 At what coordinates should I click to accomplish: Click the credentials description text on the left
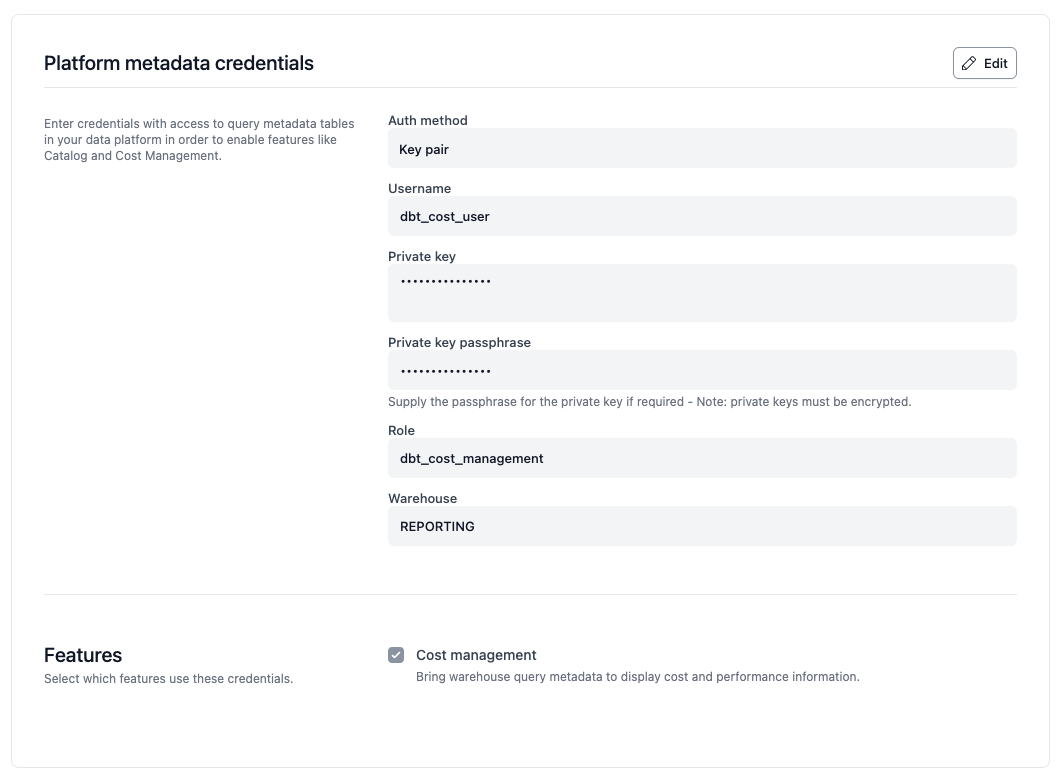point(198,137)
